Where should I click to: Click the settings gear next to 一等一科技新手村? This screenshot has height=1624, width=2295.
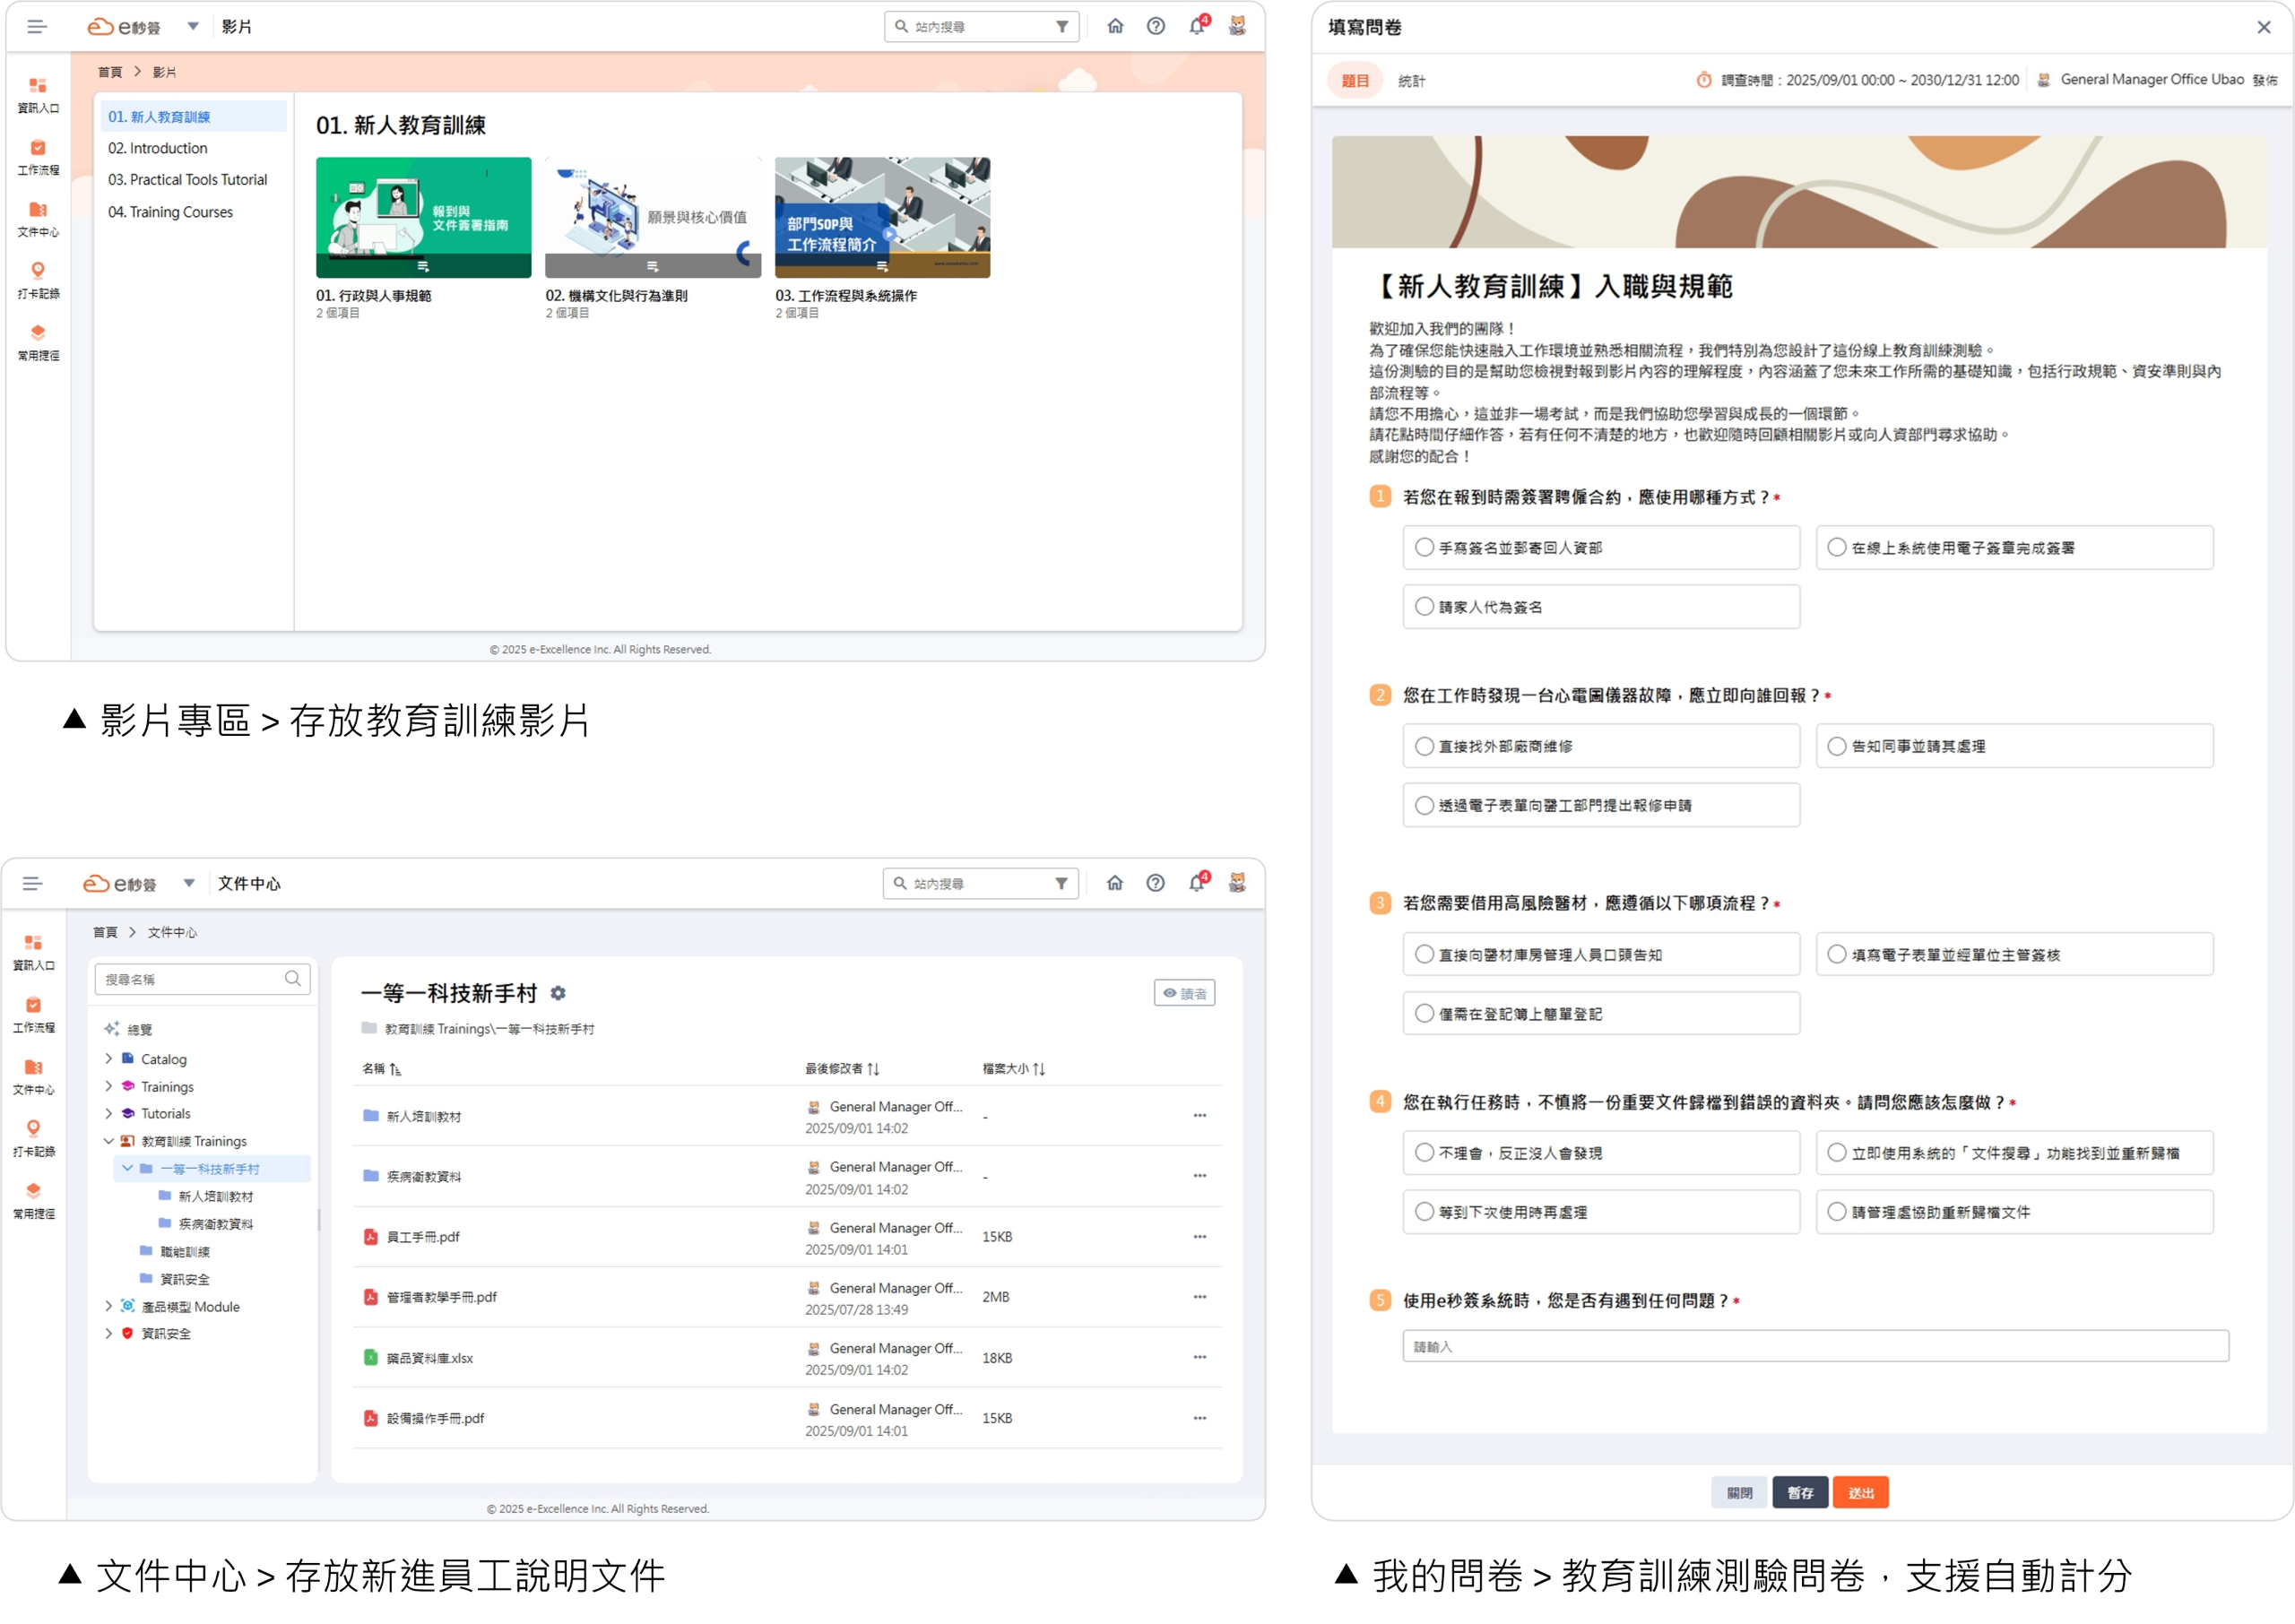point(558,993)
